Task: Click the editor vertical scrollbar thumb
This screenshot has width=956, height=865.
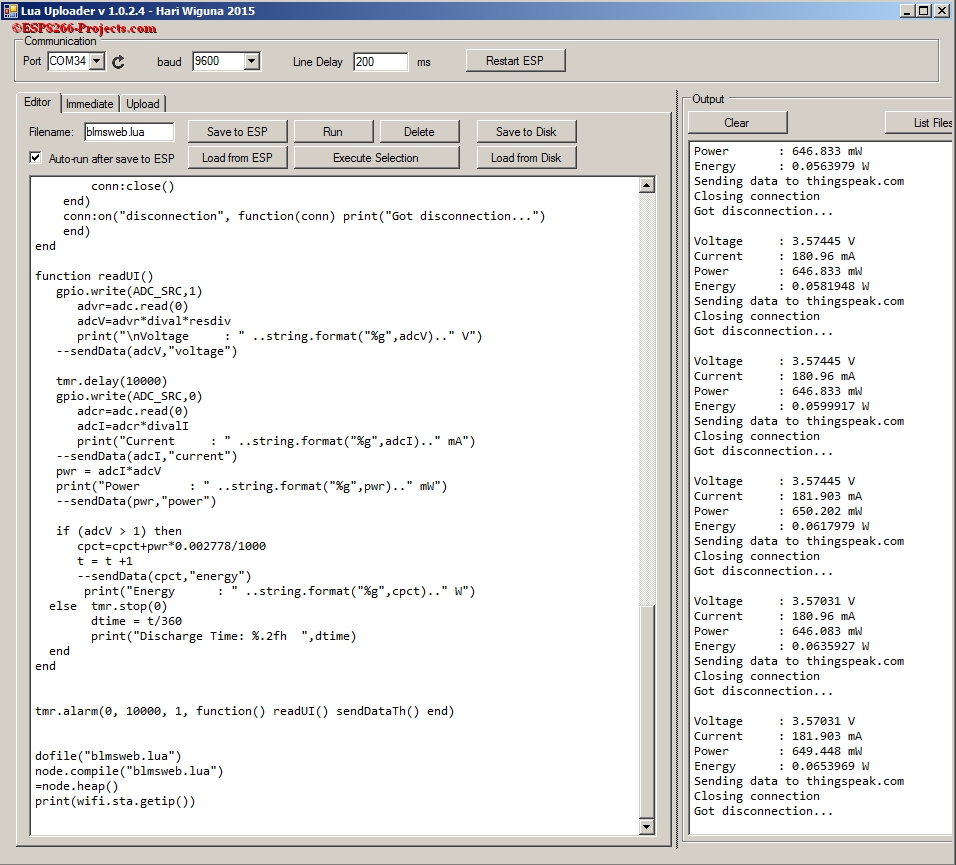Action: click(x=647, y=711)
